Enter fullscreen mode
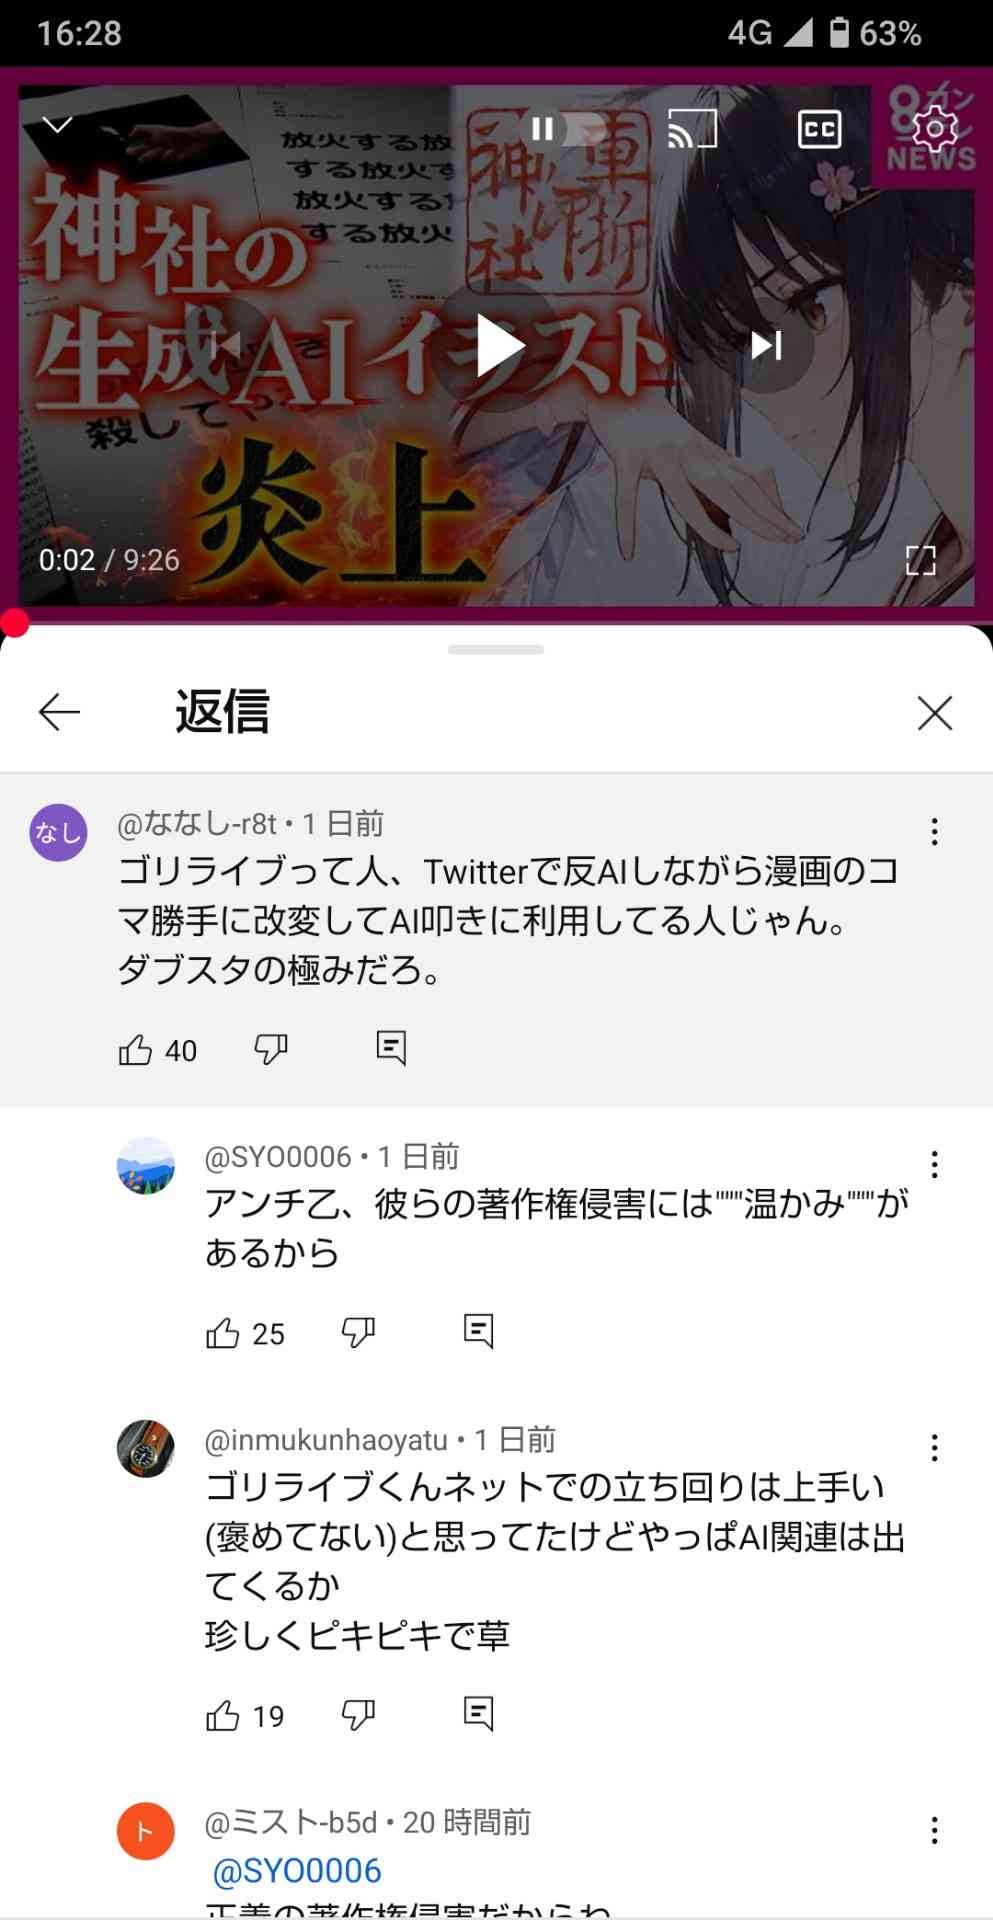 click(920, 560)
